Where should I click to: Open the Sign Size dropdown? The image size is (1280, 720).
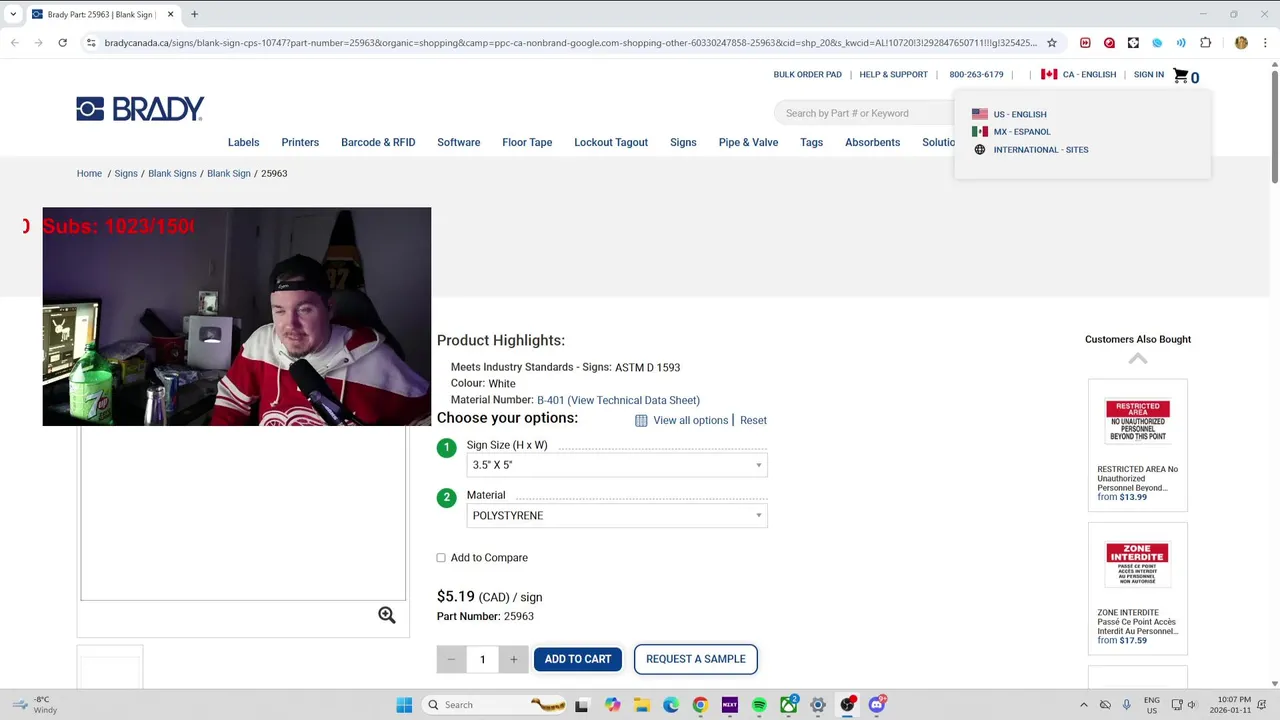617,465
